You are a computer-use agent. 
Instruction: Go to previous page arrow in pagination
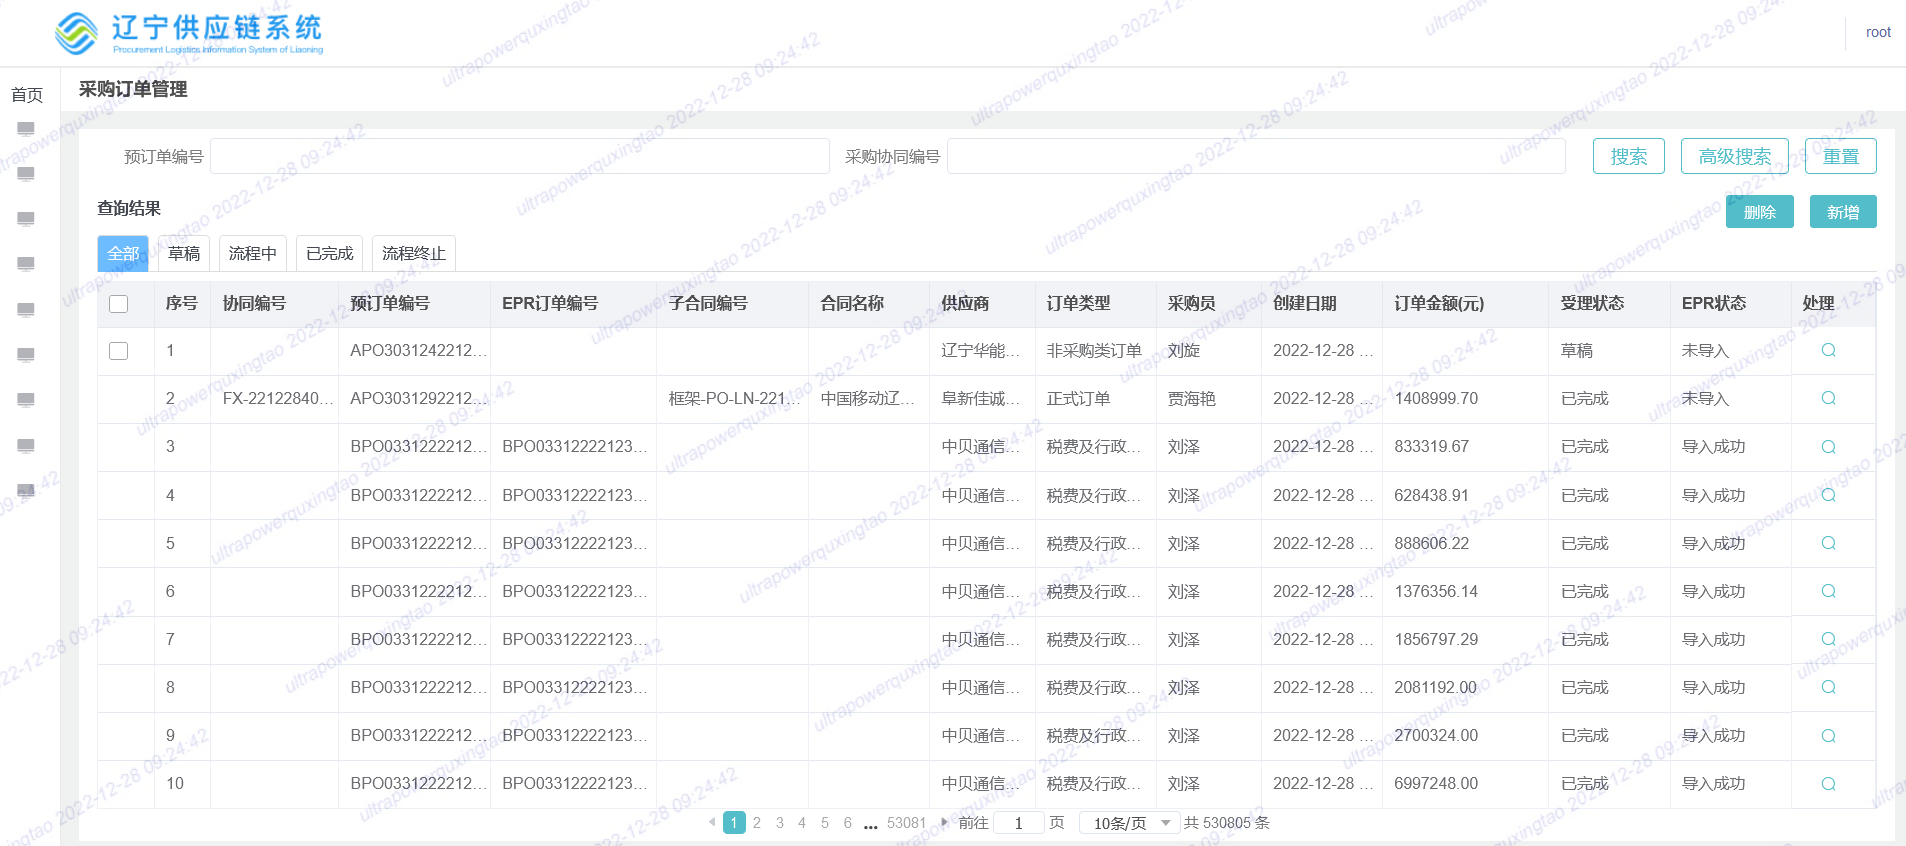click(712, 822)
